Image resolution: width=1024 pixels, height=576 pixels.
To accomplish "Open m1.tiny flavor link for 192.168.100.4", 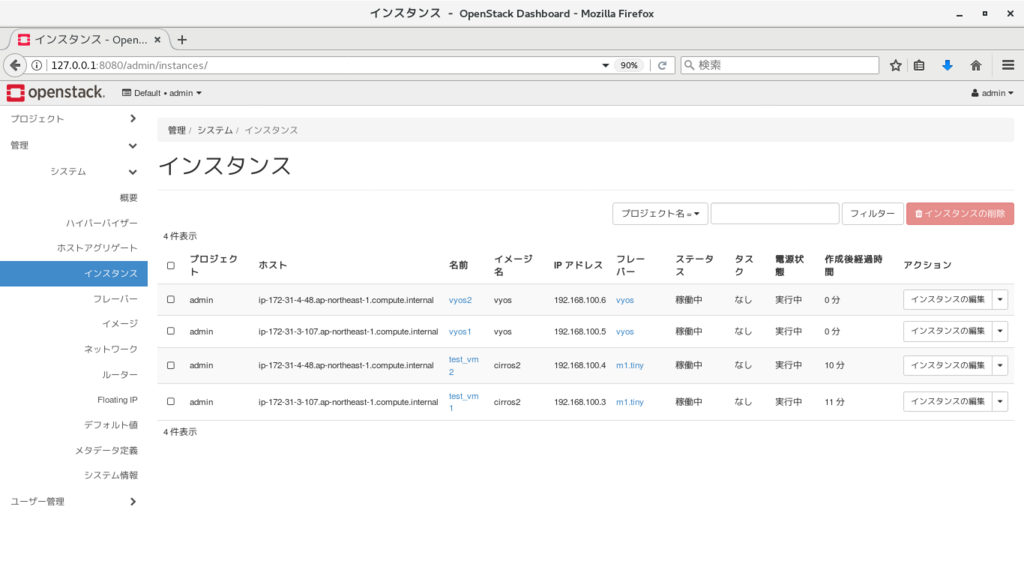I will click(630, 366).
